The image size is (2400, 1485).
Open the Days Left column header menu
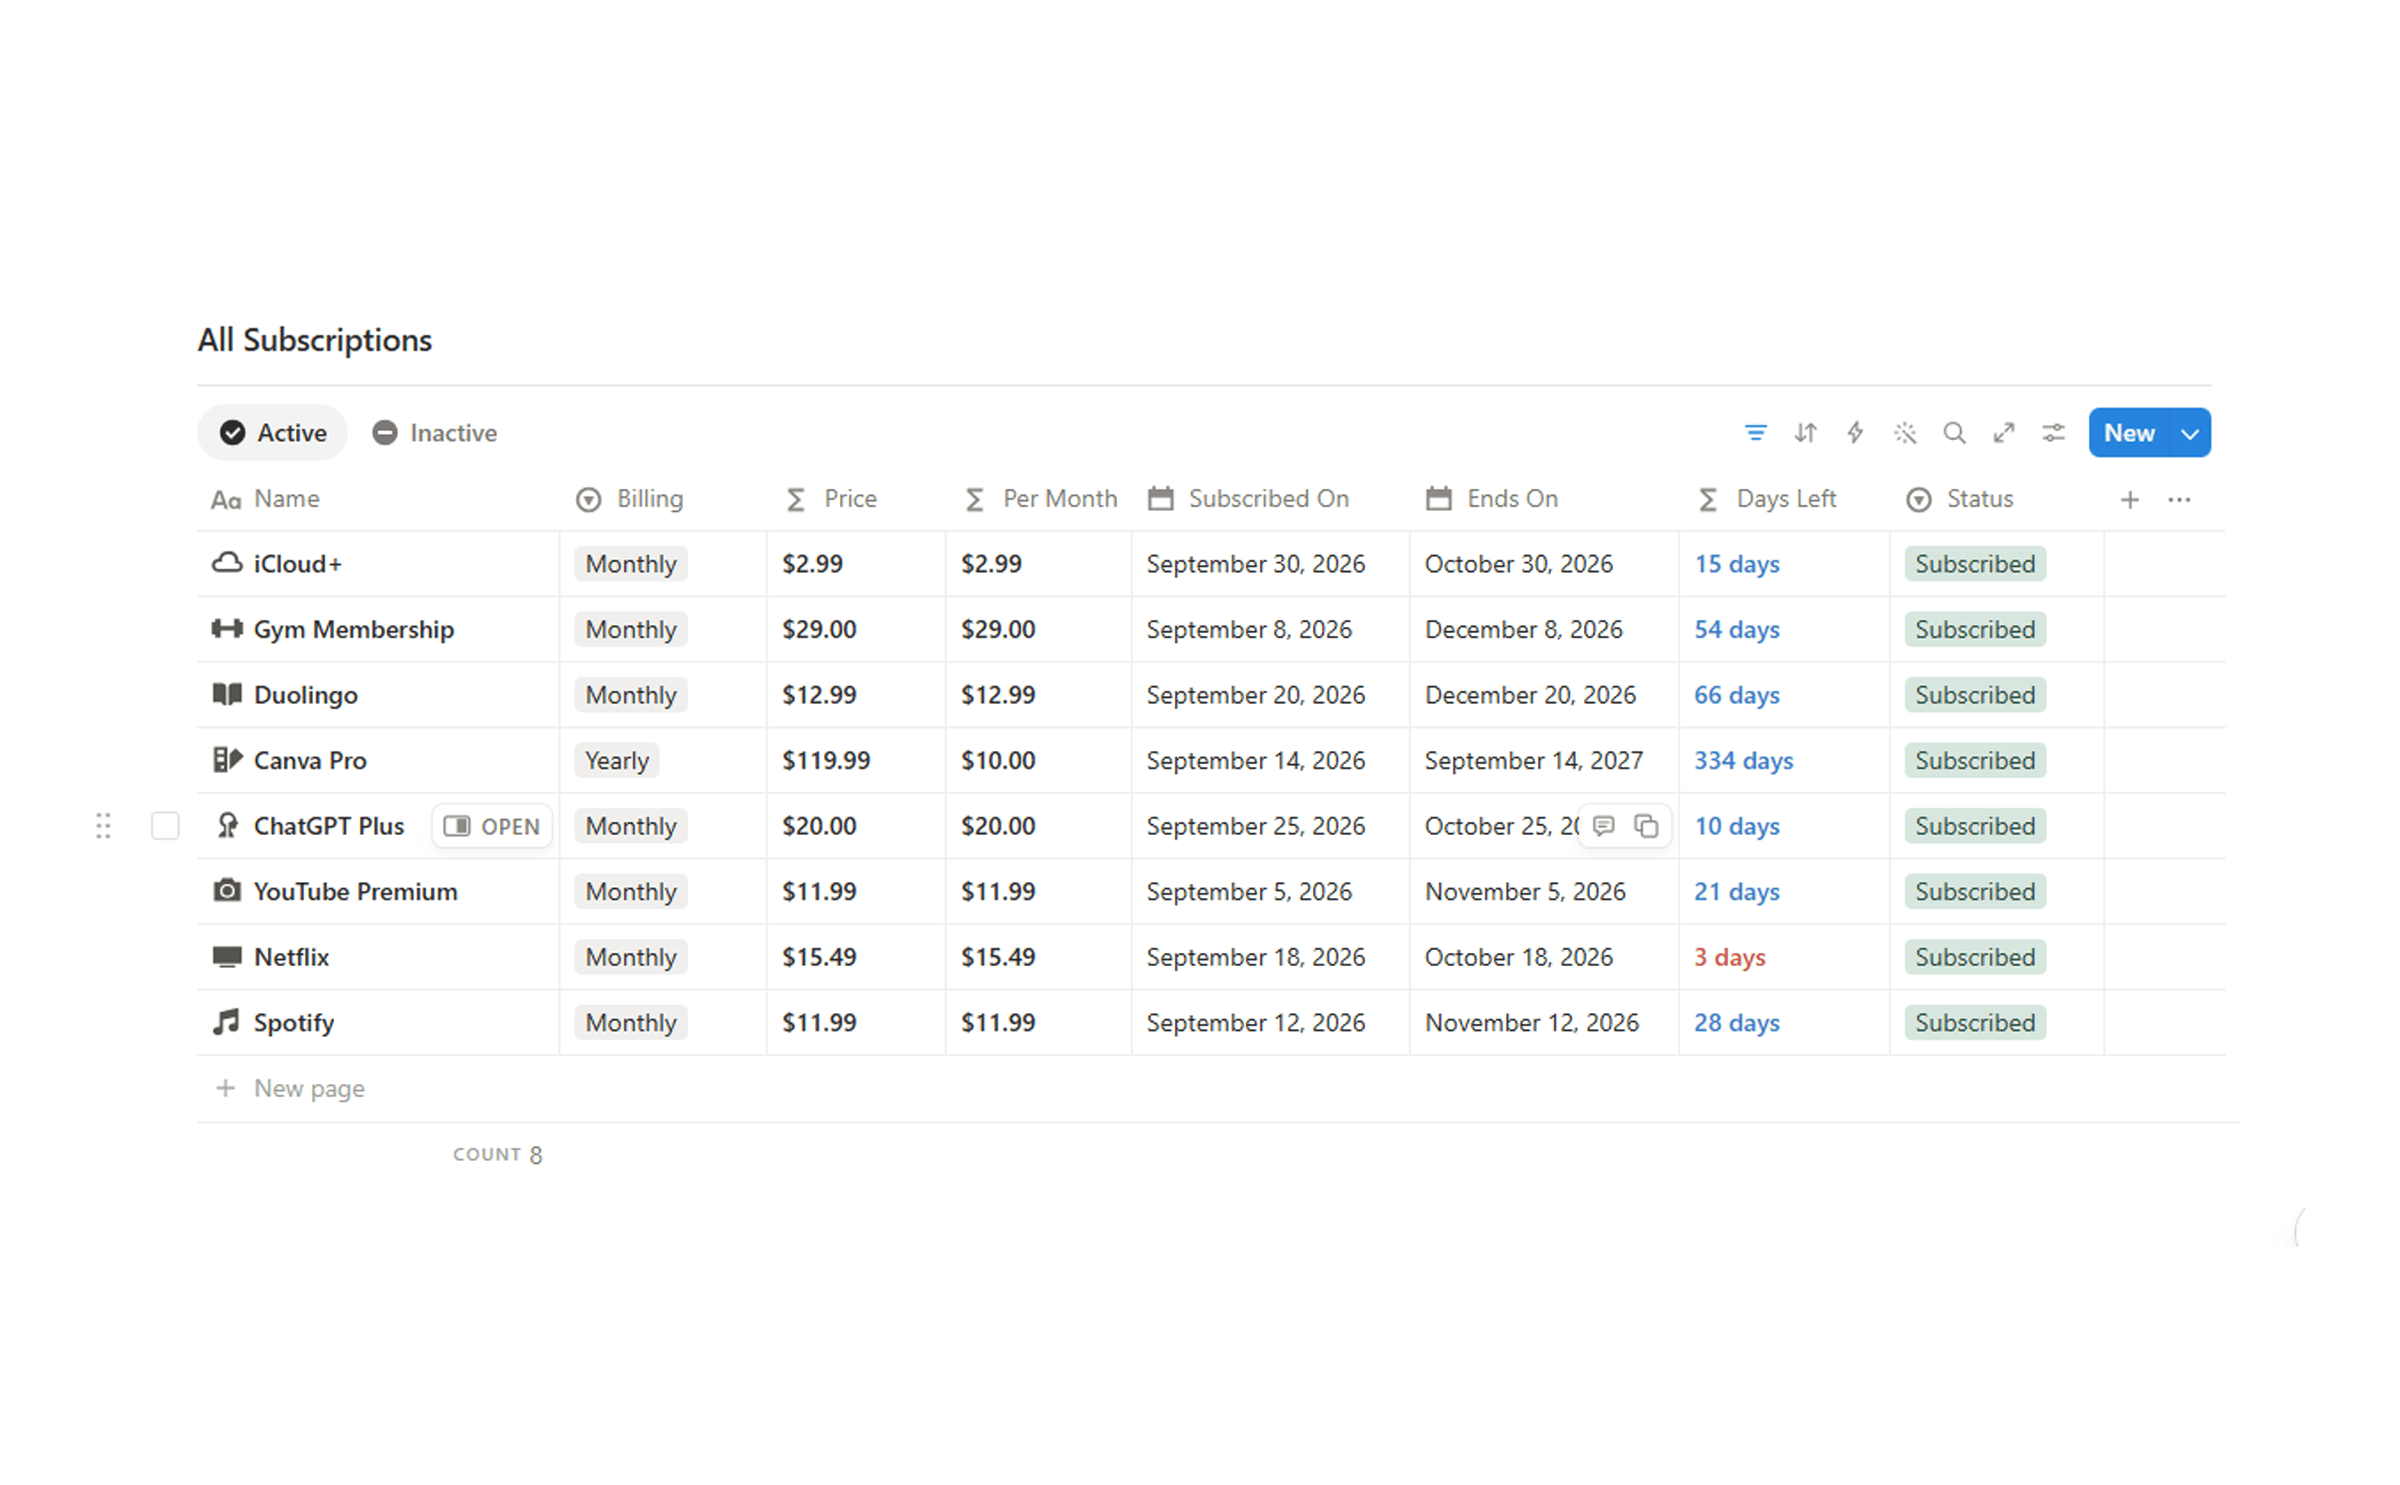pos(1767,499)
